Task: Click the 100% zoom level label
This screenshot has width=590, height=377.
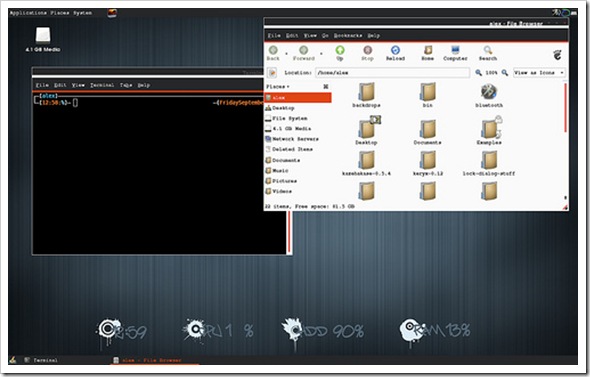Action: pyautogui.click(x=491, y=73)
